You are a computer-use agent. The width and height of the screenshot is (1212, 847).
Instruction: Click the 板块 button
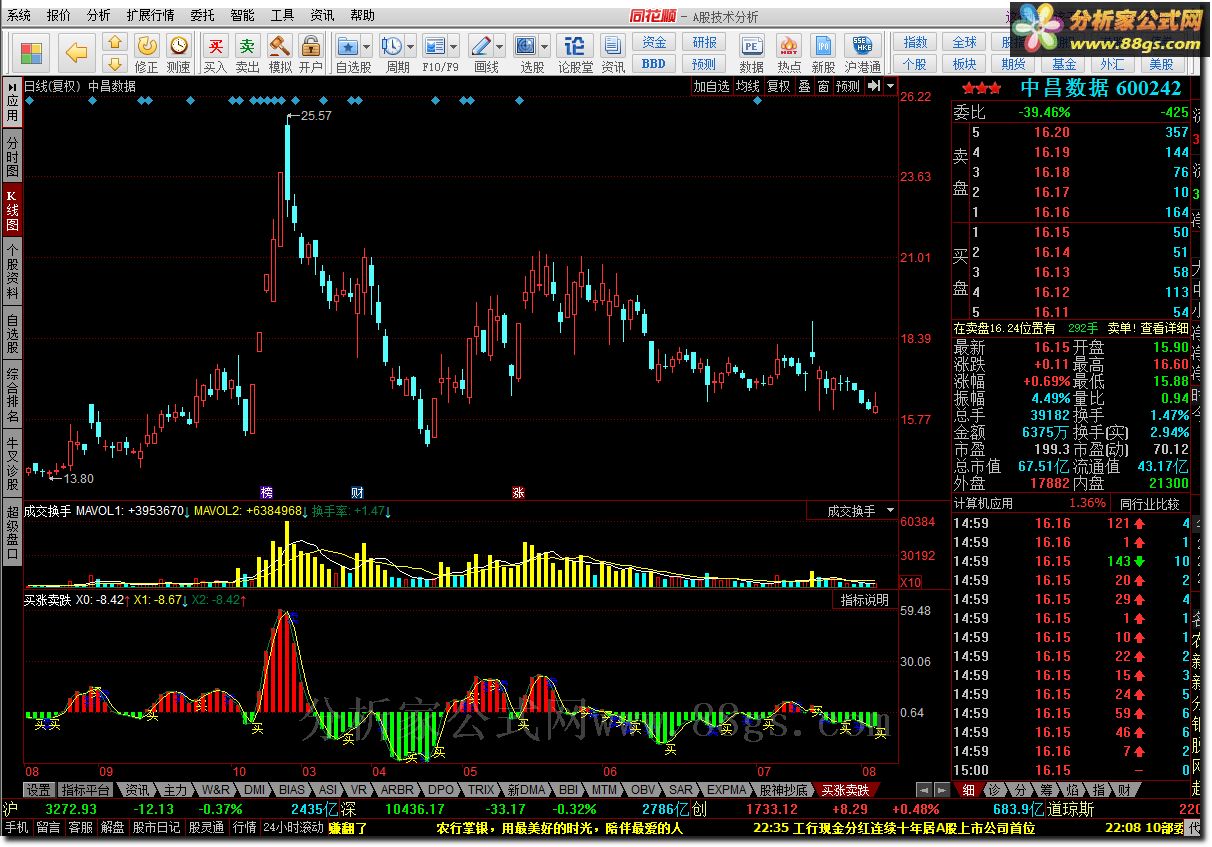click(964, 63)
